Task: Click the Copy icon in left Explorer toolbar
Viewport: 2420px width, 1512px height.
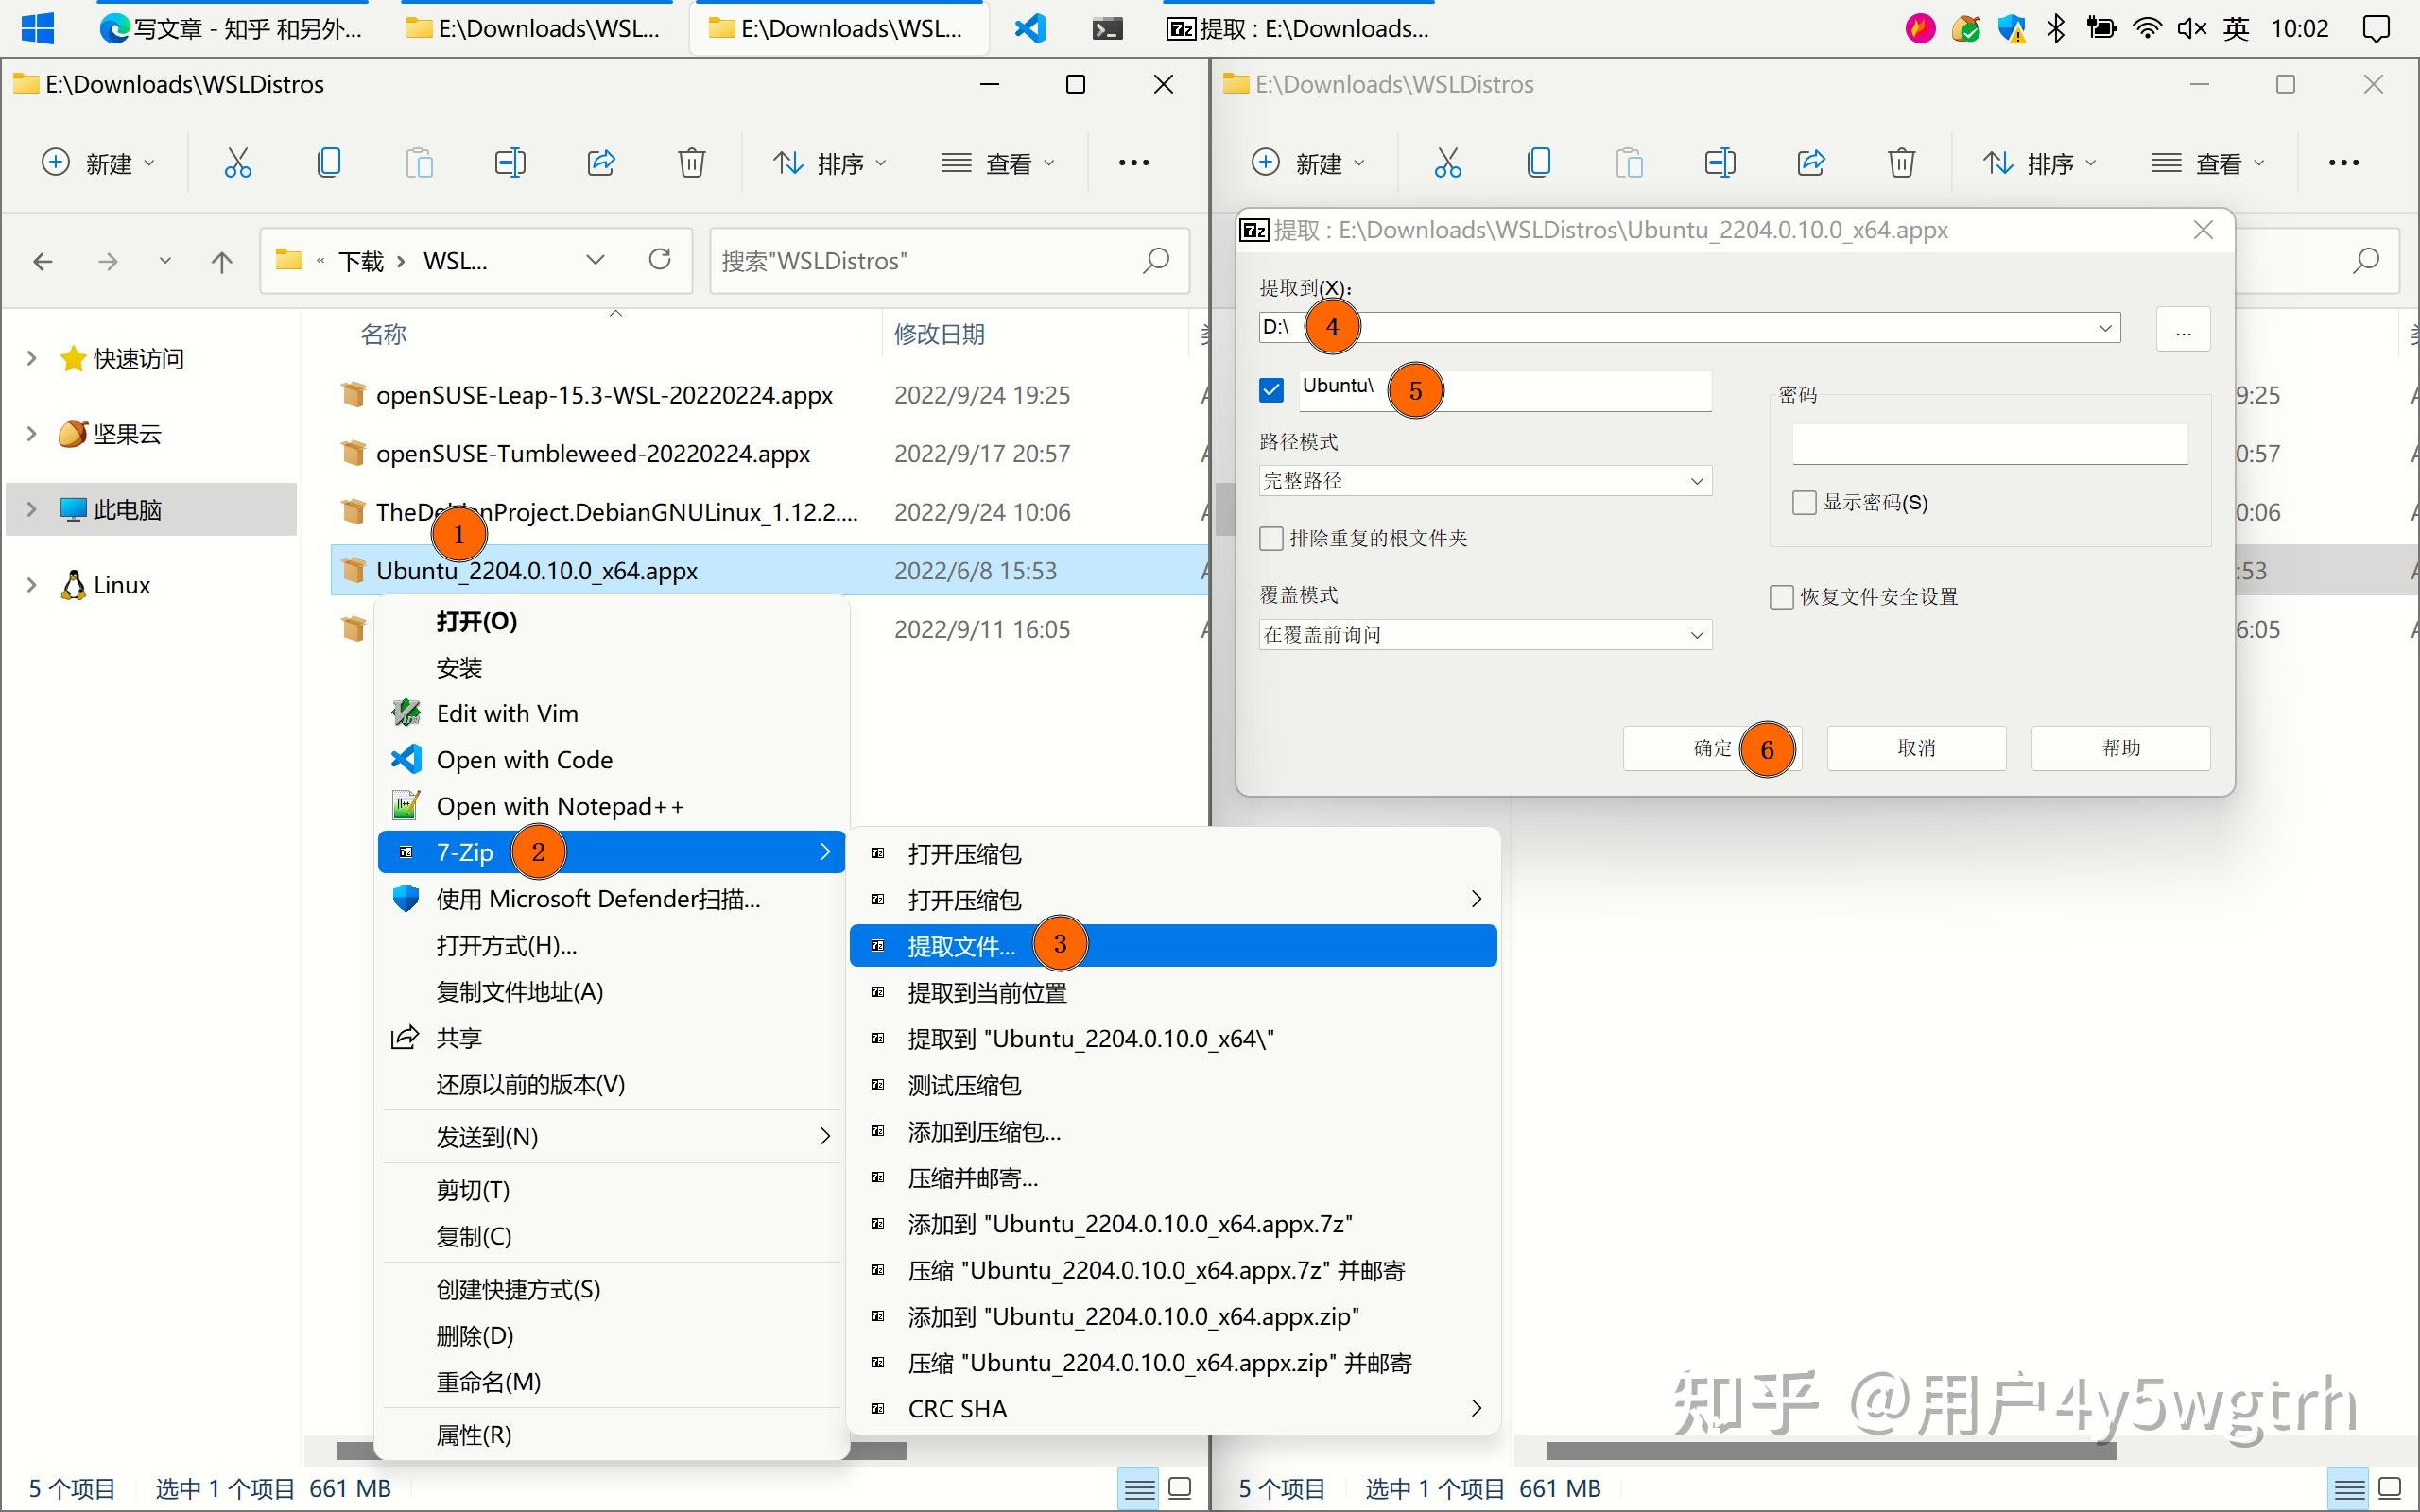Action: click(x=328, y=163)
